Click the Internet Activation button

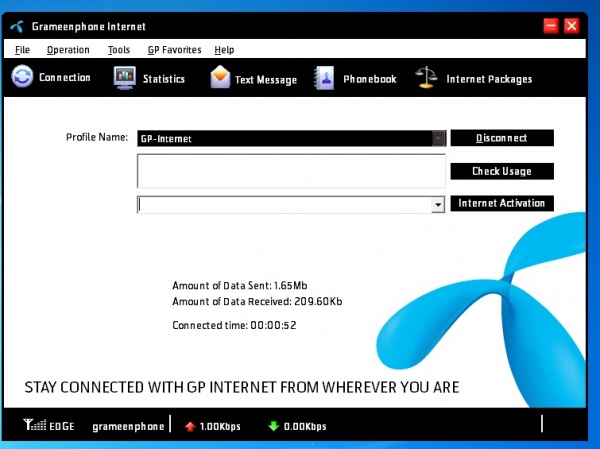pyautogui.click(x=502, y=203)
